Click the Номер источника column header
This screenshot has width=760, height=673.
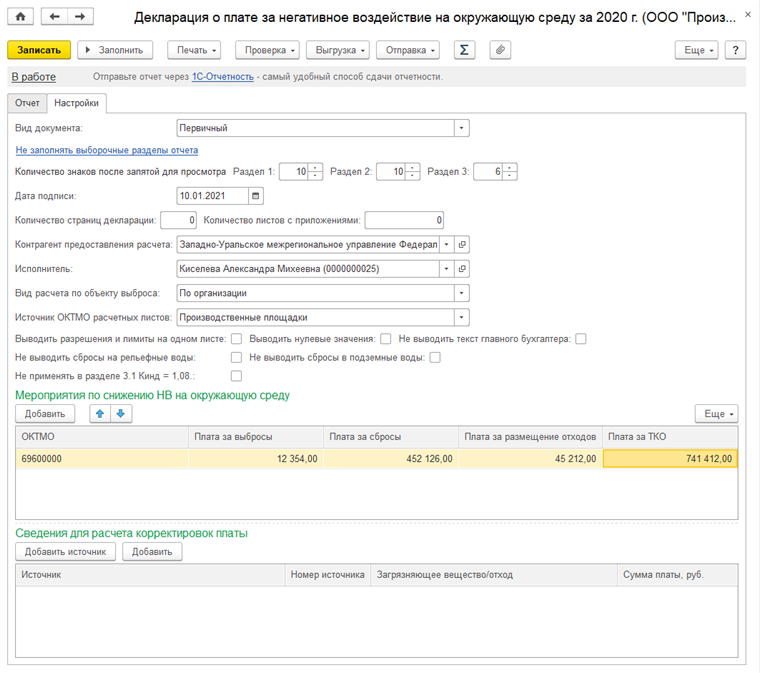pos(328,575)
